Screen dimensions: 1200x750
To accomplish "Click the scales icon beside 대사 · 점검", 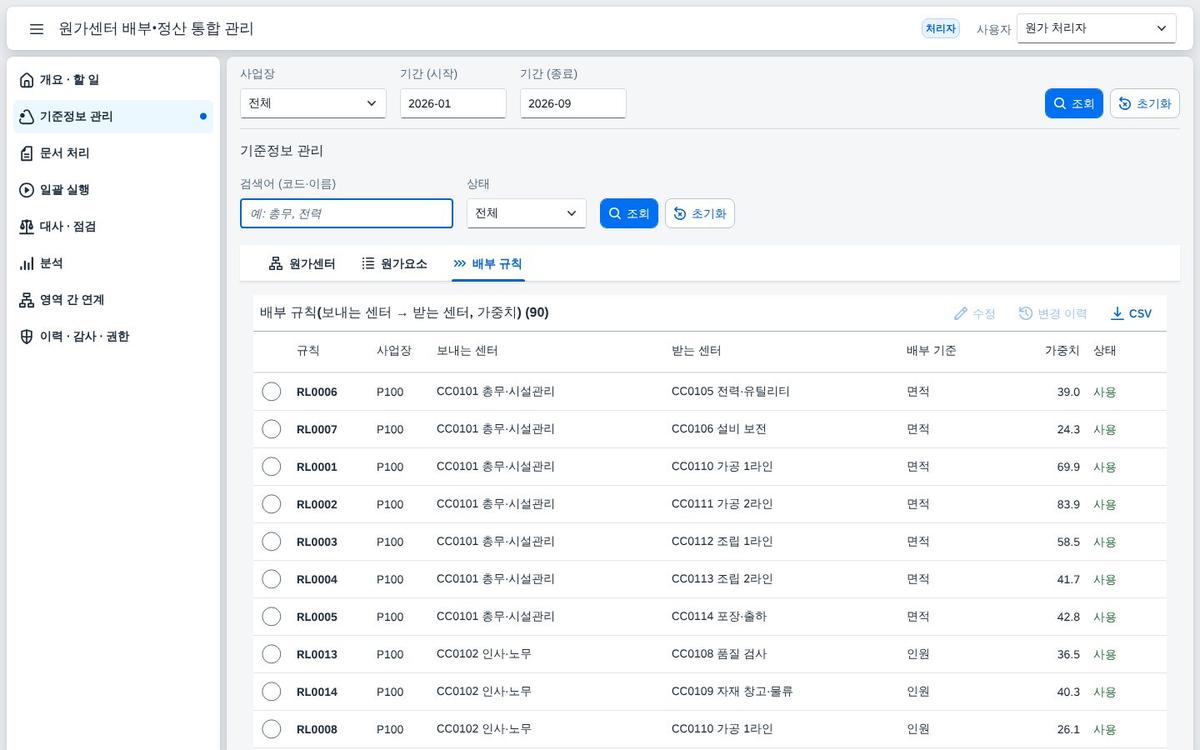I will (27, 227).
